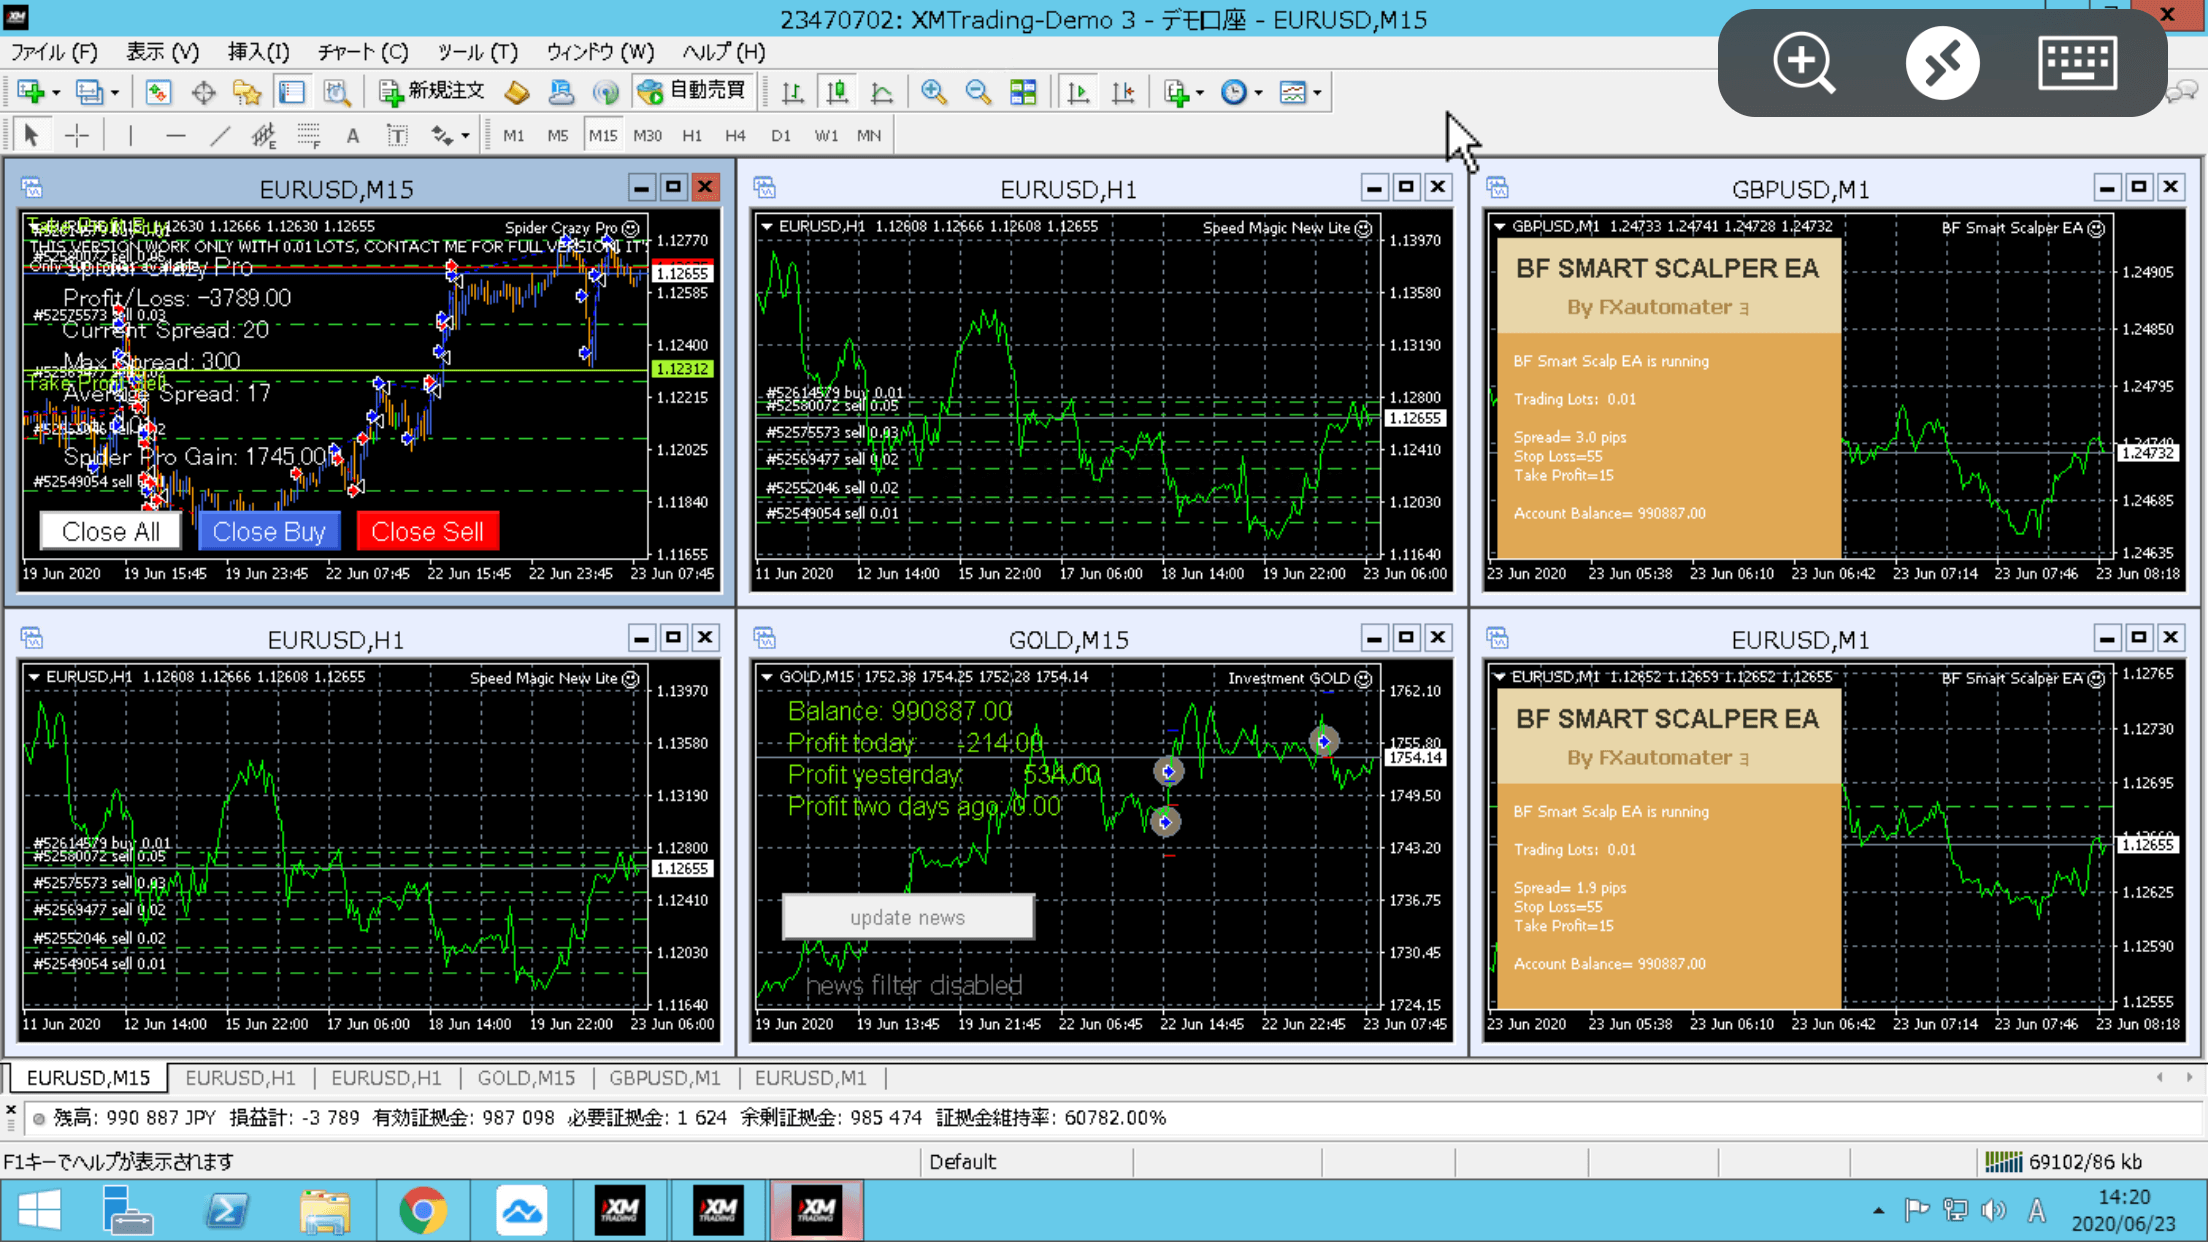Switch to the D1 timeframe button

coord(781,135)
